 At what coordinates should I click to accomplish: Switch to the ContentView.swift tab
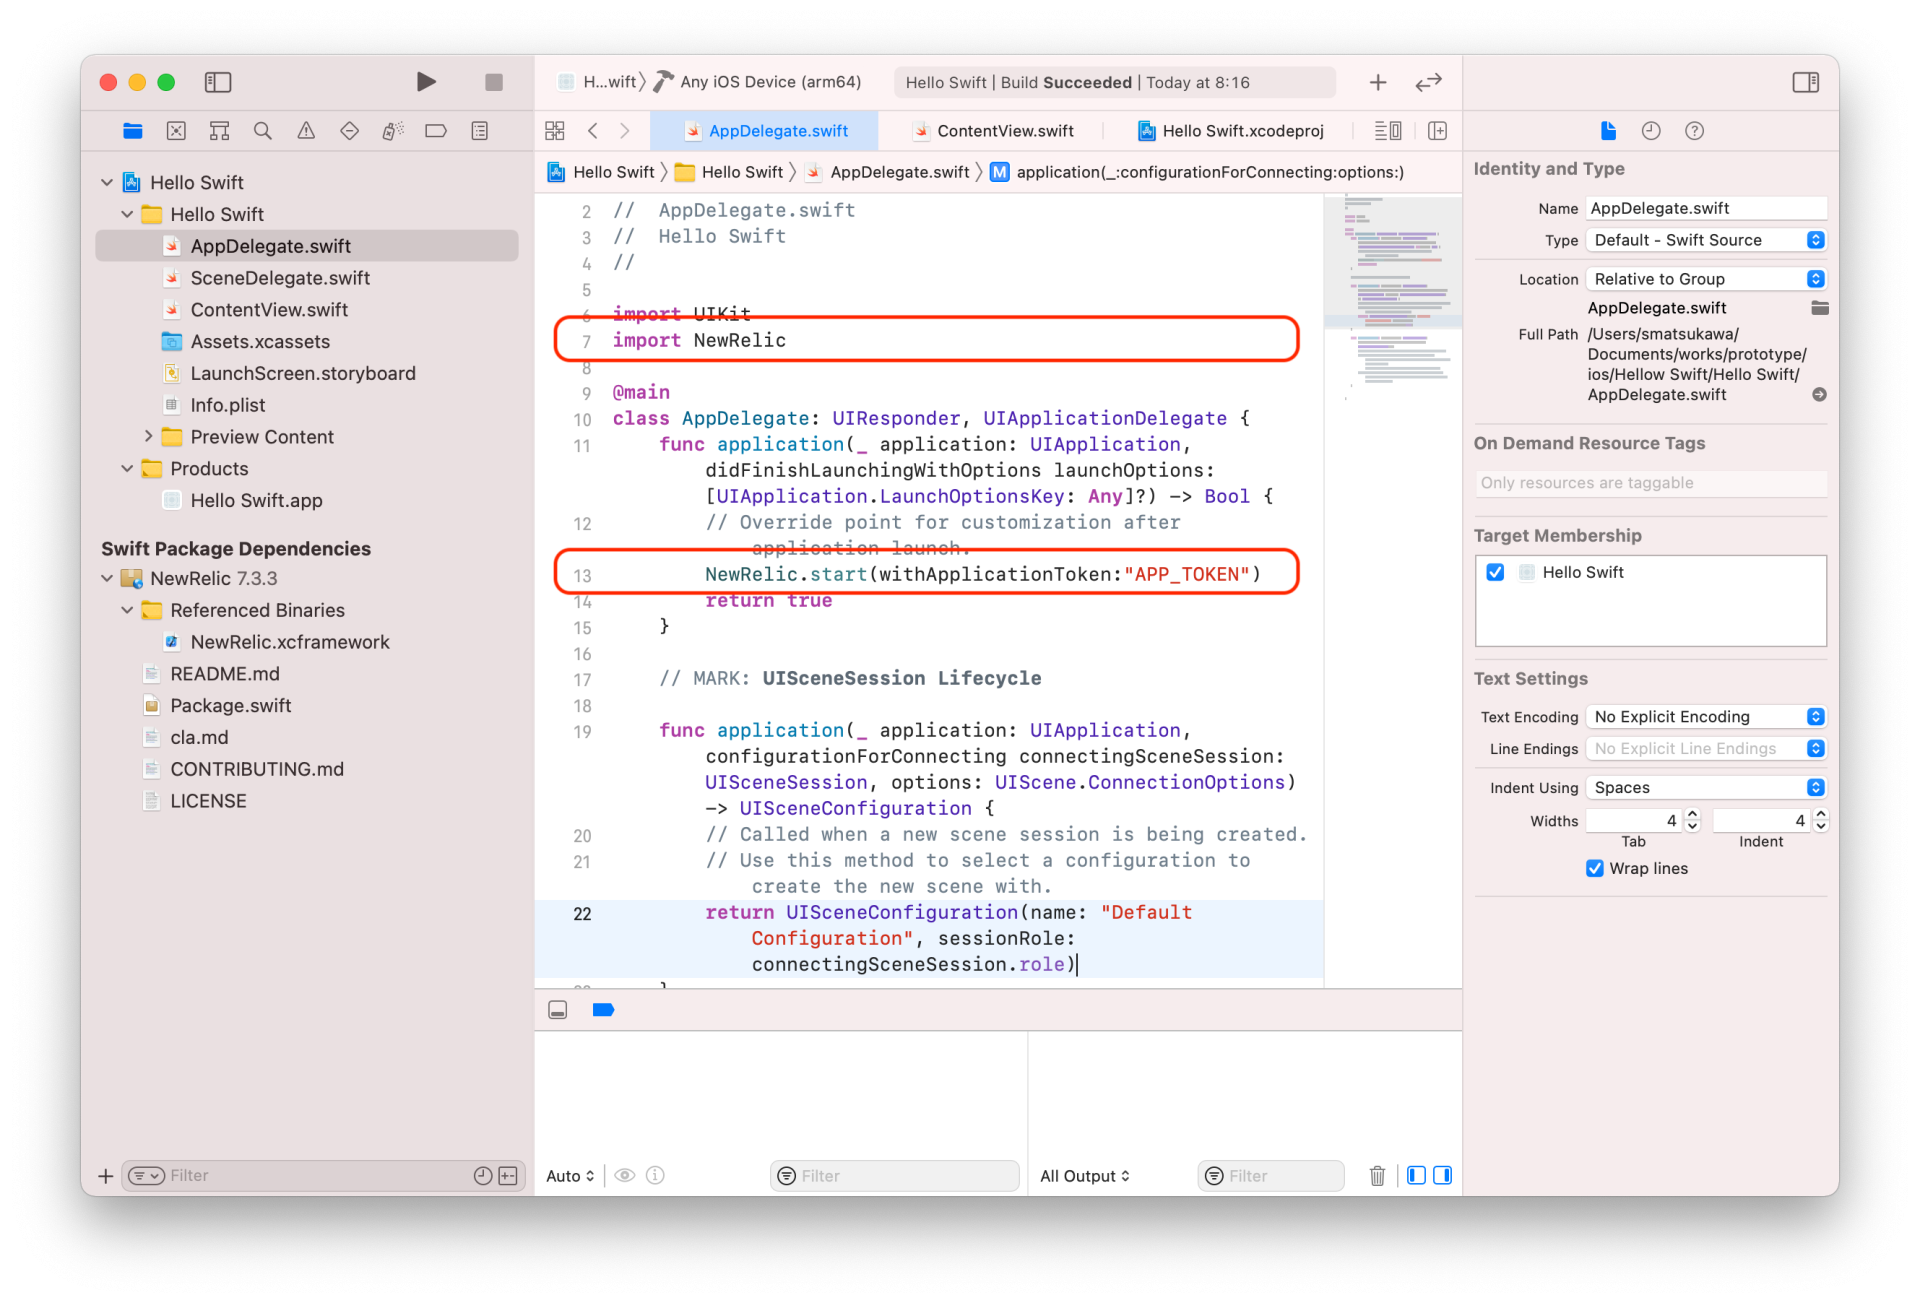tap(1003, 130)
